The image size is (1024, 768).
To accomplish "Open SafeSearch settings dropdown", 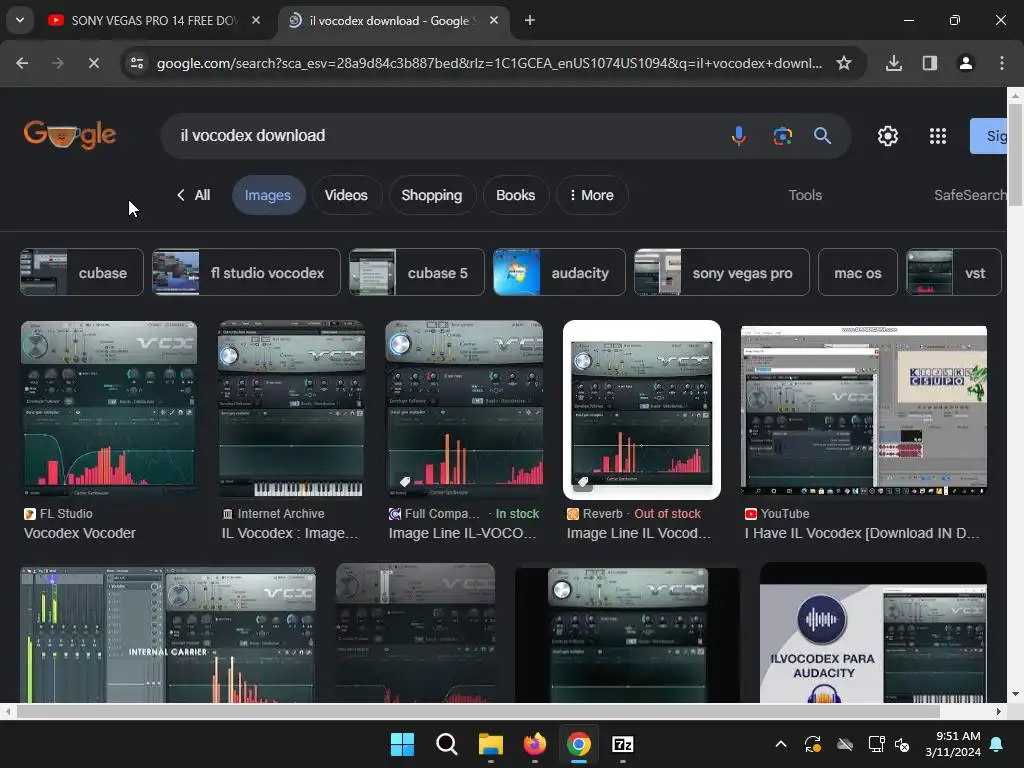I will [970, 195].
